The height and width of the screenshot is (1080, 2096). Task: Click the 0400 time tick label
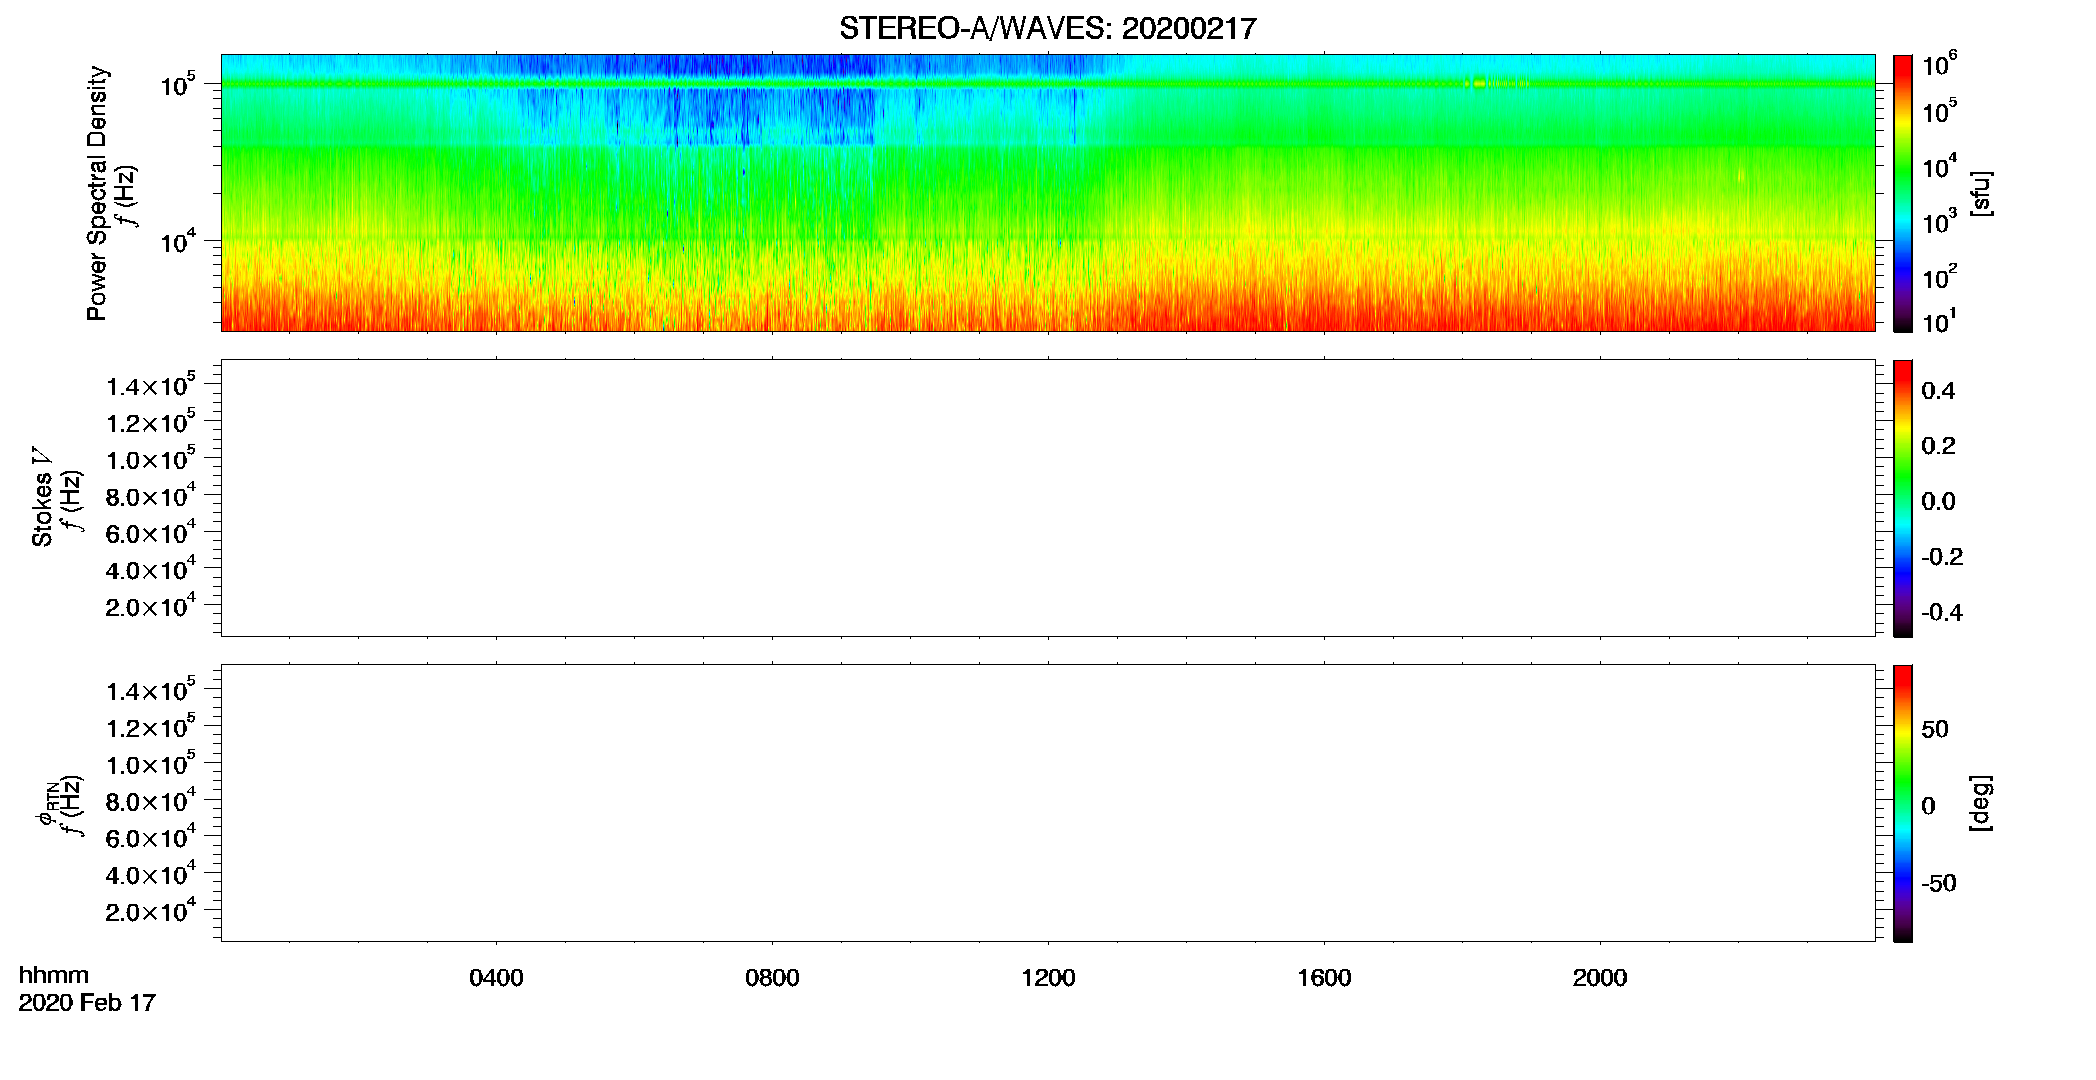point(496,978)
